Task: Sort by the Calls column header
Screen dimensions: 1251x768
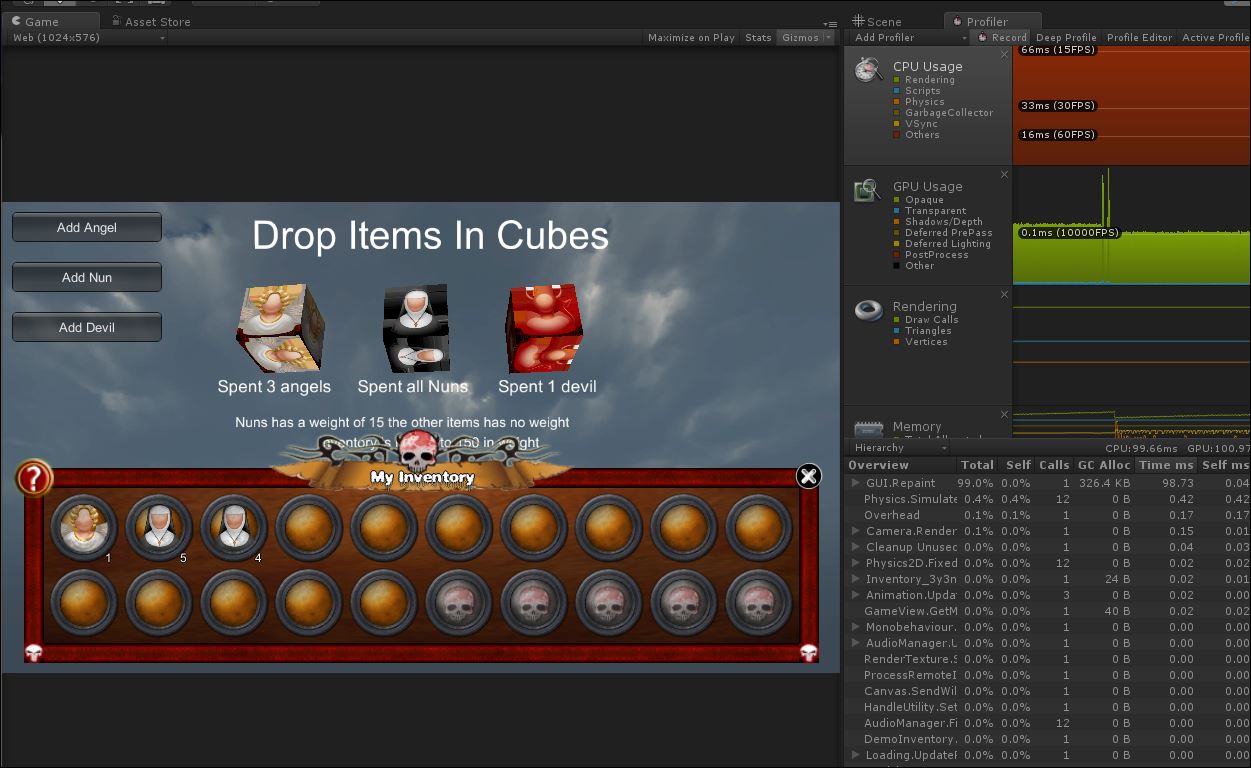Action: pos(1053,465)
